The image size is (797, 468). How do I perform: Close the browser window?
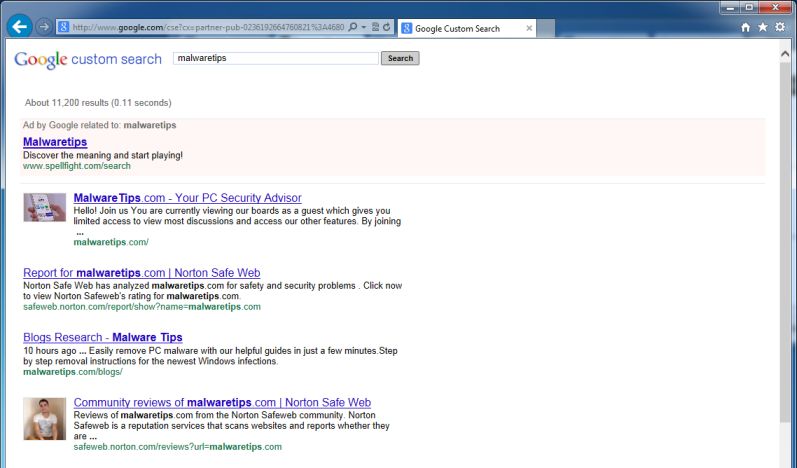coord(776,7)
